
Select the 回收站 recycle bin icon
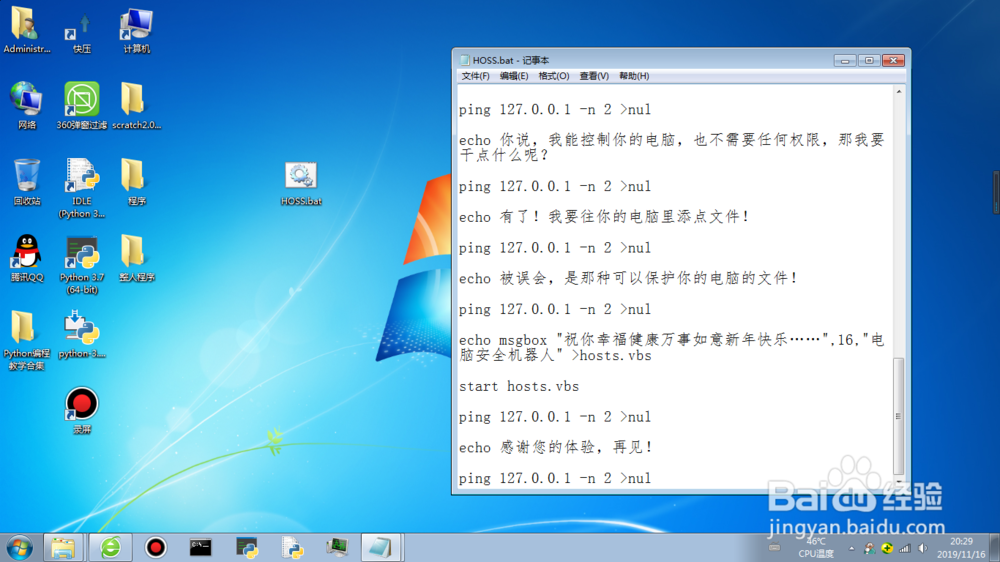click(x=26, y=182)
